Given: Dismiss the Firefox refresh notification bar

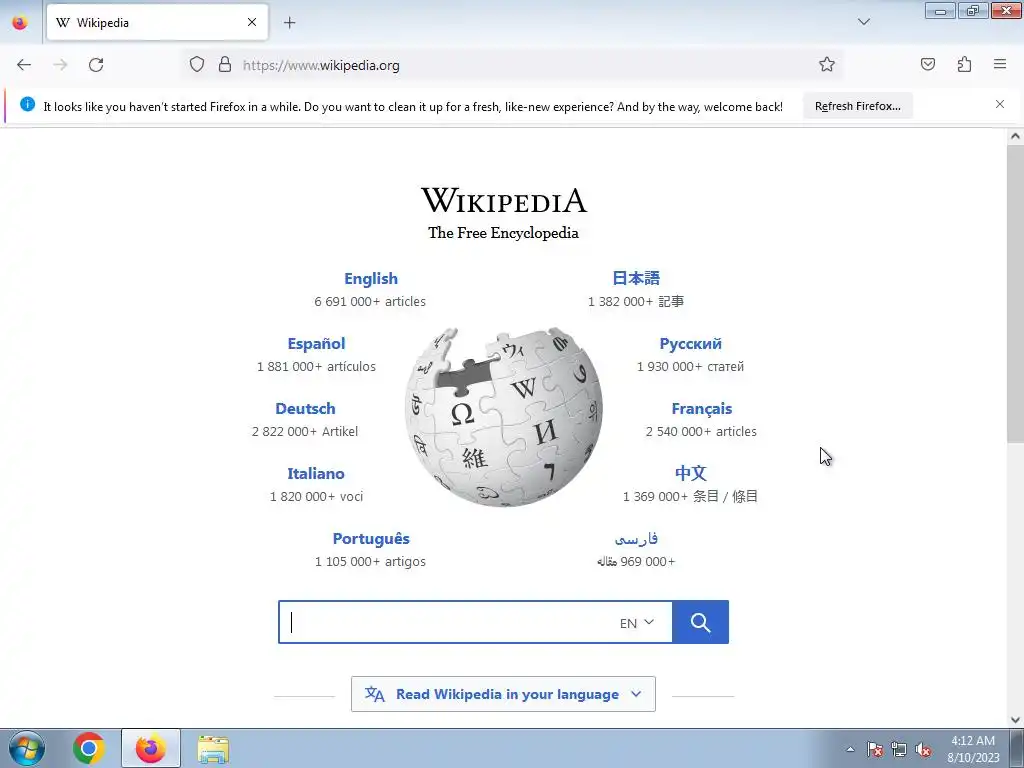Looking at the screenshot, I should click(x=999, y=104).
